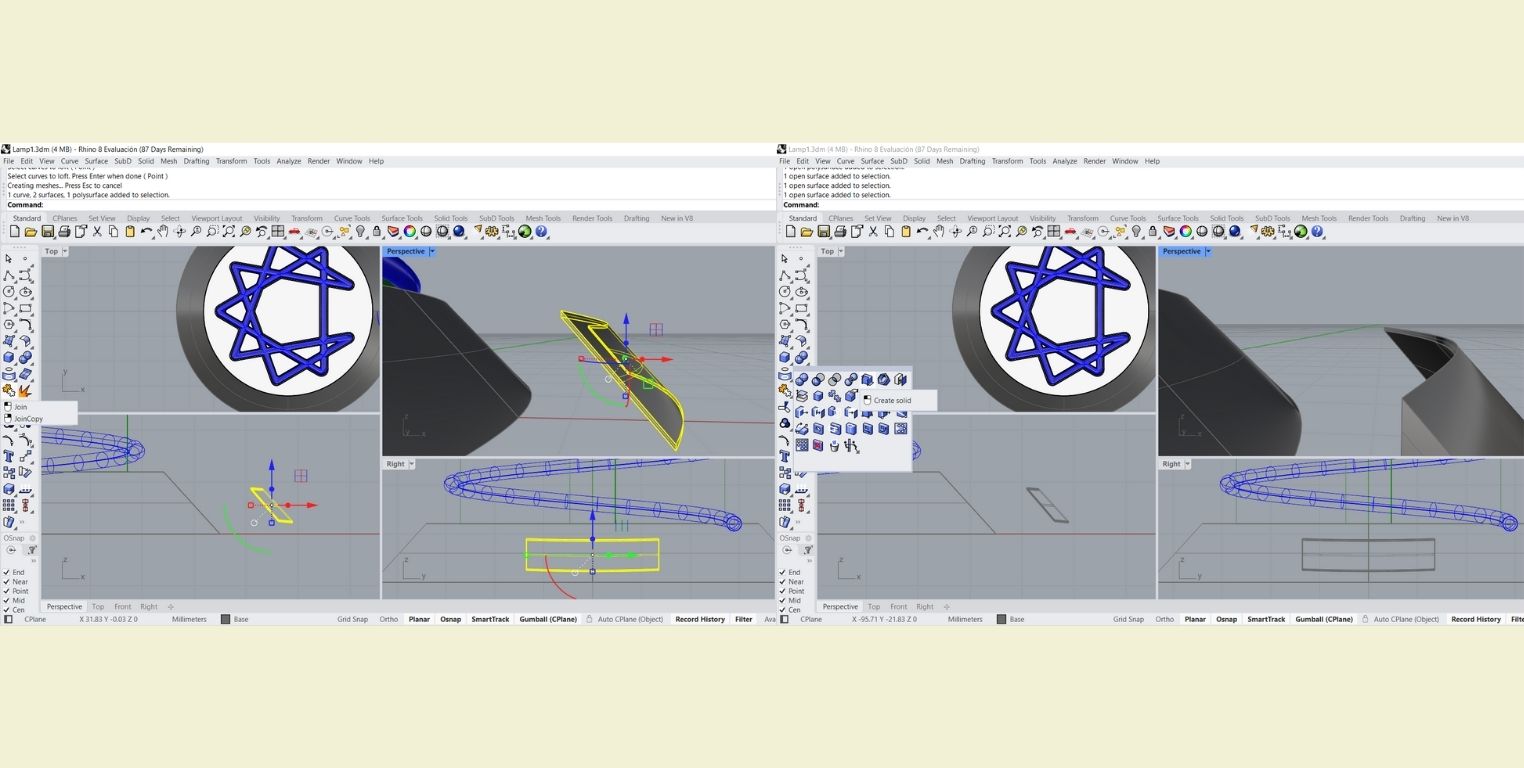Toggle SmartTrack in right Rhino status bar

1266,619
